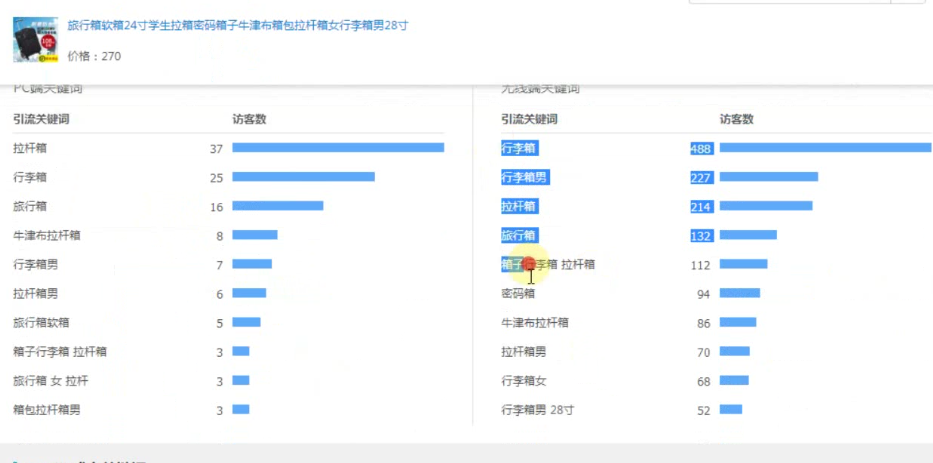
Task: Click the wireless 访客数 column header
Action: [737, 119]
